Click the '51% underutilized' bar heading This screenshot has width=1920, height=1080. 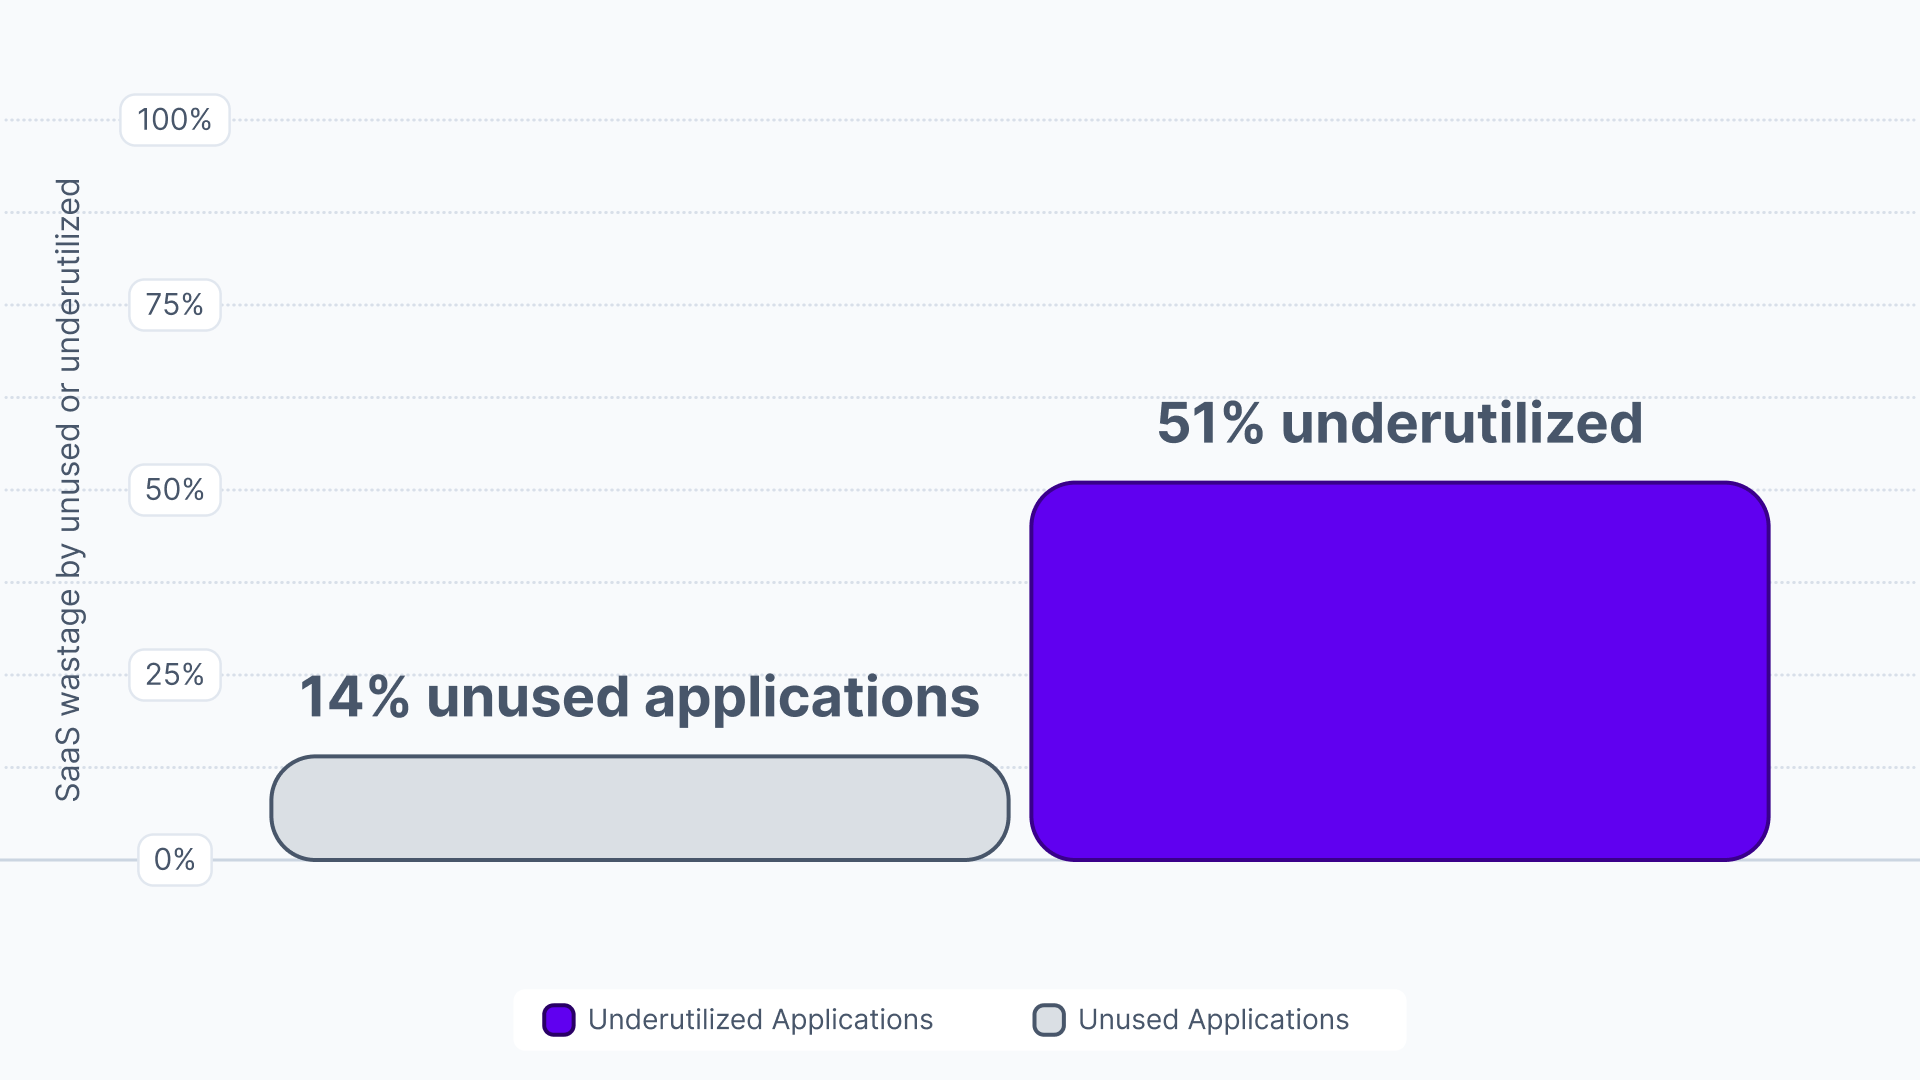[1400, 423]
